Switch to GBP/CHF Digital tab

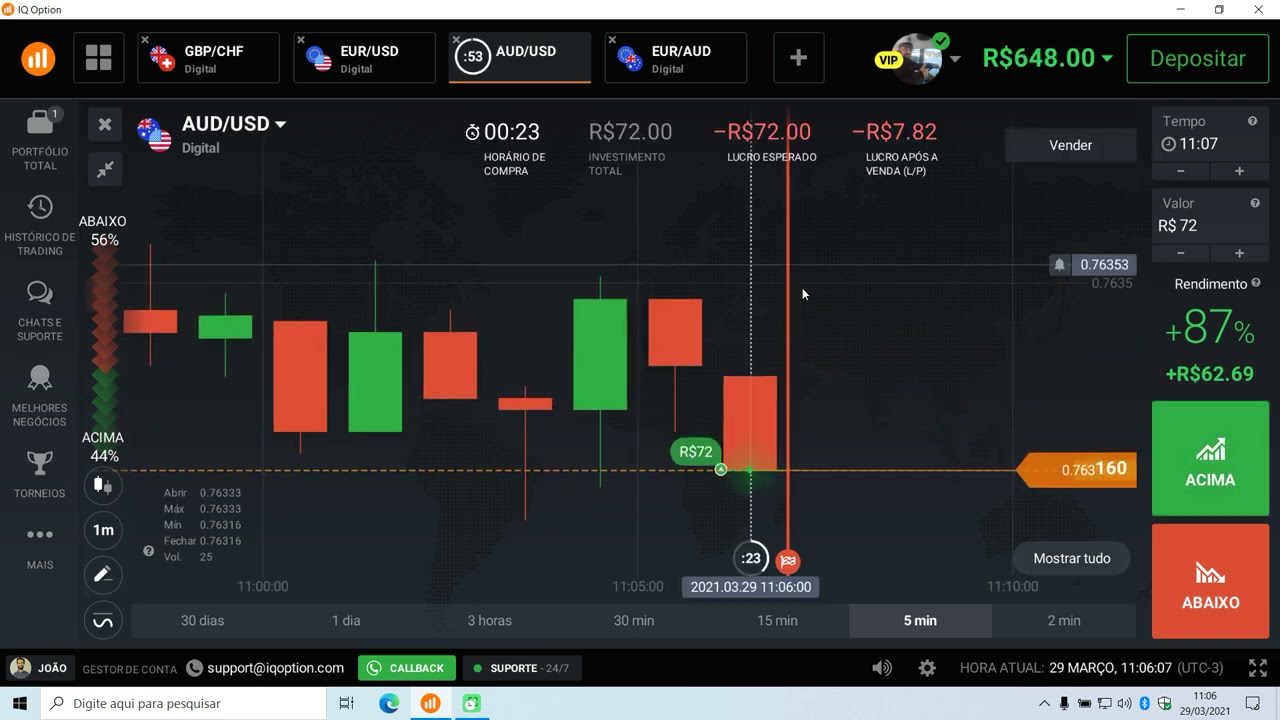click(x=208, y=58)
